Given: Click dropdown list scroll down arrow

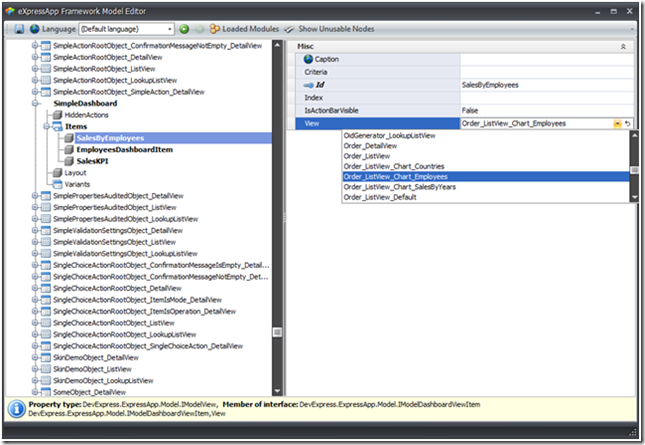Looking at the screenshot, I should (634, 198).
